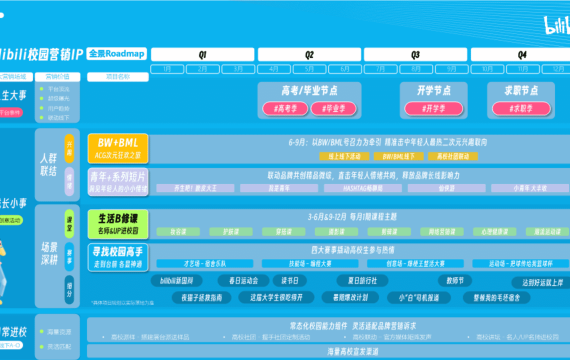
Task: Switch to the Q3 quarter header
Action: tap(416, 55)
